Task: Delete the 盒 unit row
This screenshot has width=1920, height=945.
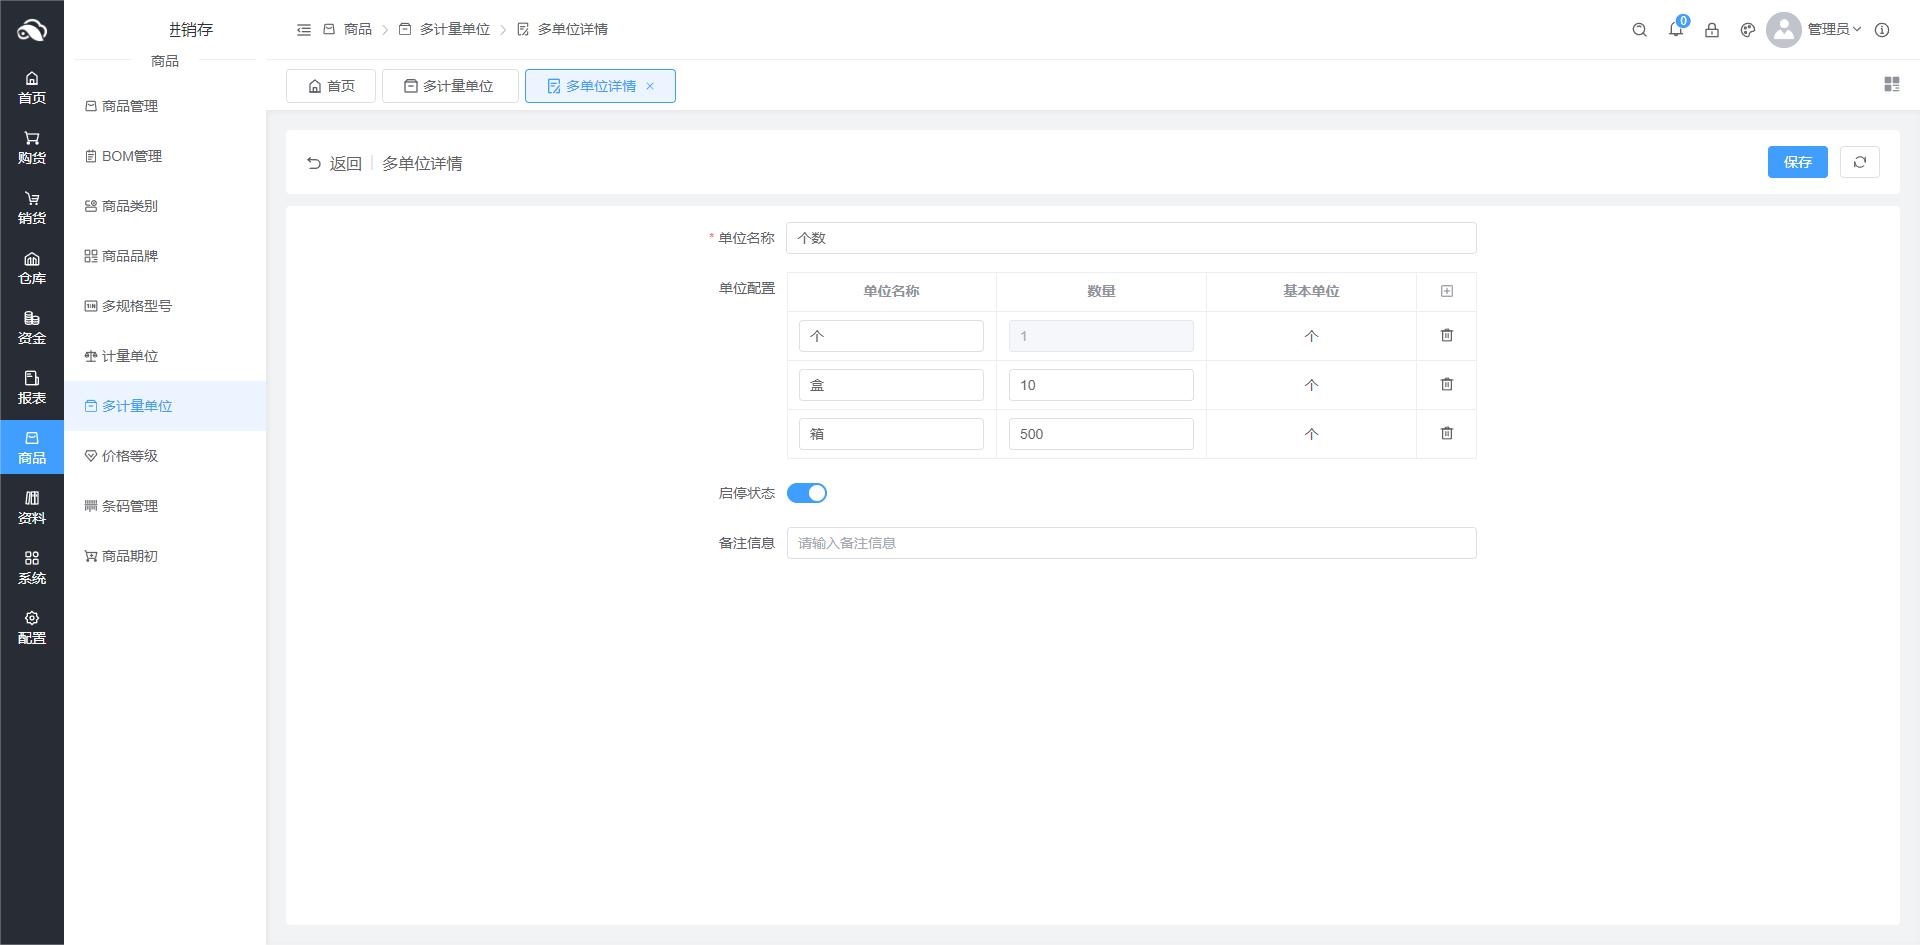Action: (1446, 384)
